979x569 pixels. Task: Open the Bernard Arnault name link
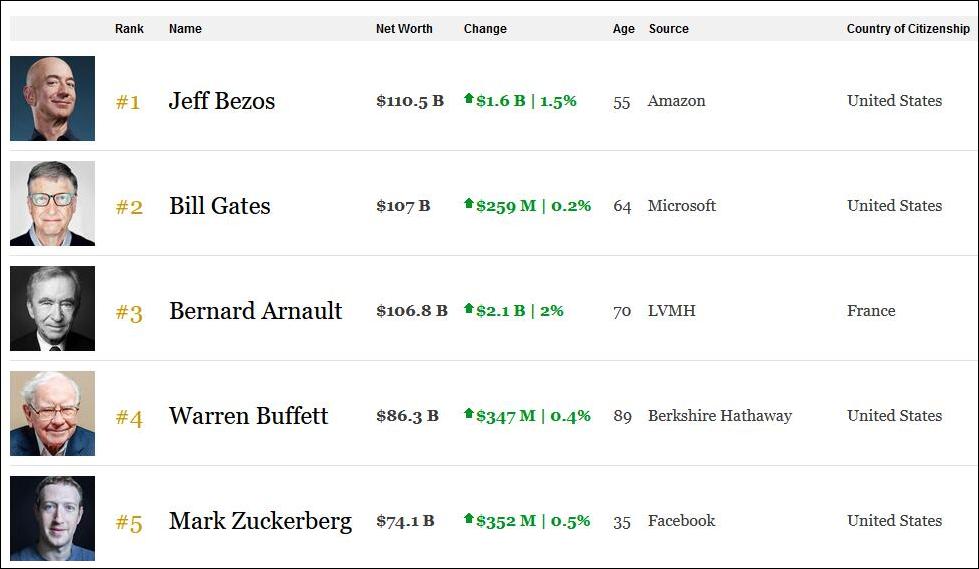tap(255, 311)
